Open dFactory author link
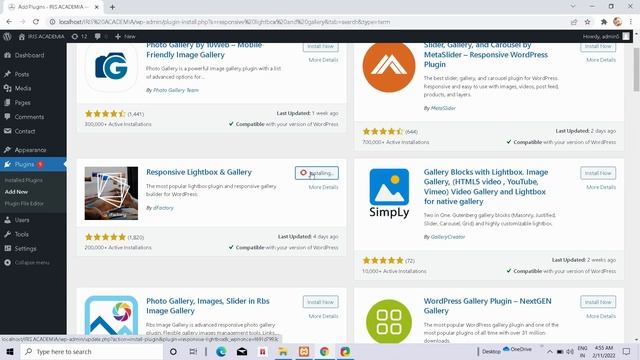 coord(163,208)
